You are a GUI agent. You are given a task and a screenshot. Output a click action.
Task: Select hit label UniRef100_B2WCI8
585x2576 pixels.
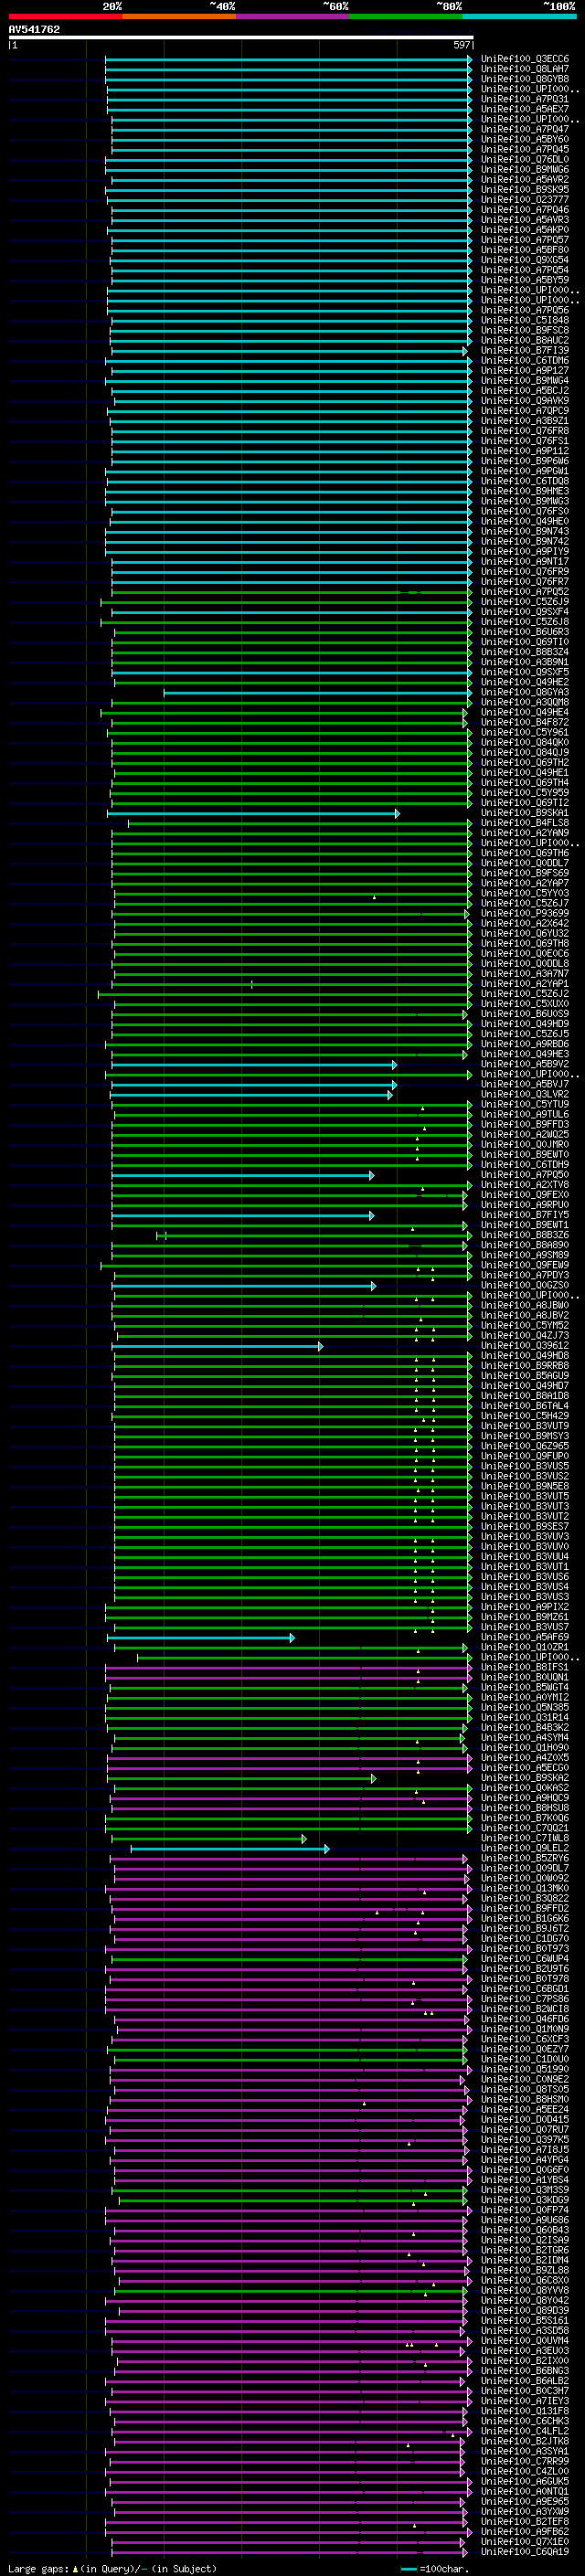pos(524,2009)
